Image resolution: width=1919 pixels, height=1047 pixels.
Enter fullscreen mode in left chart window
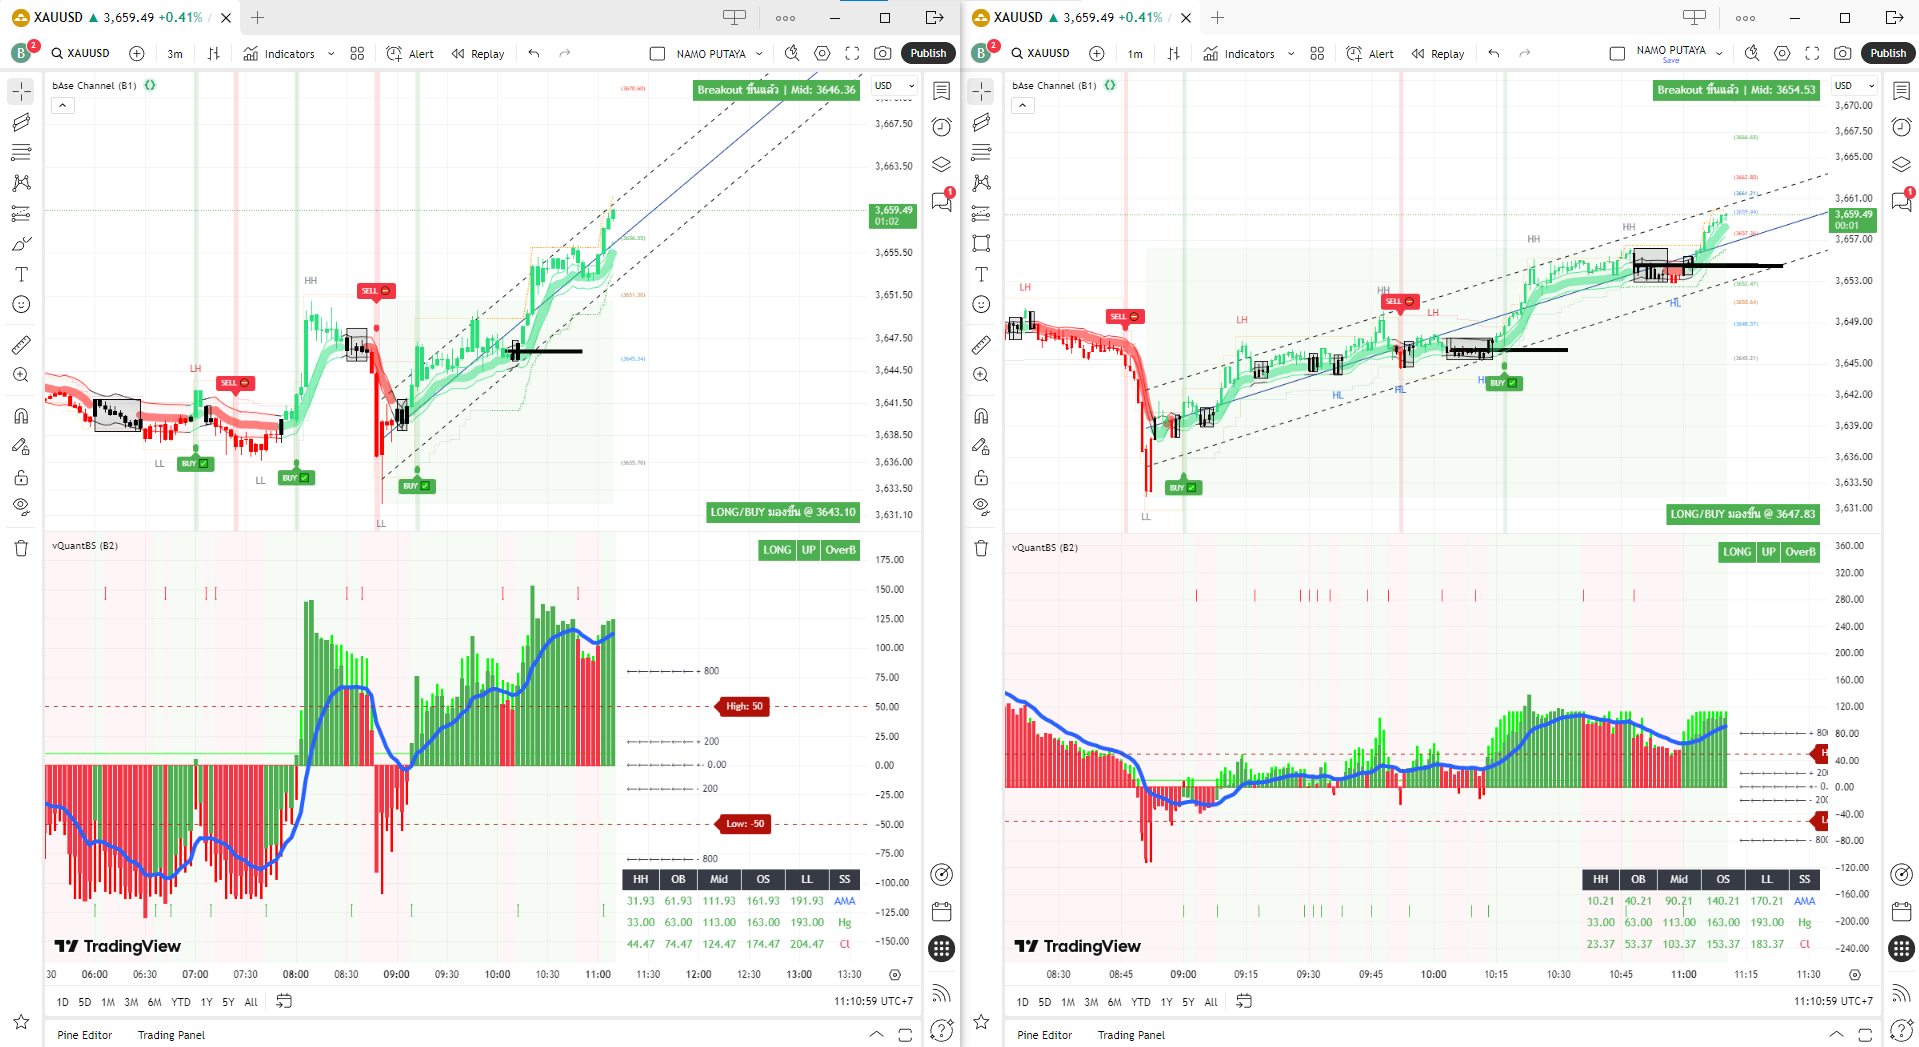point(852,53)
